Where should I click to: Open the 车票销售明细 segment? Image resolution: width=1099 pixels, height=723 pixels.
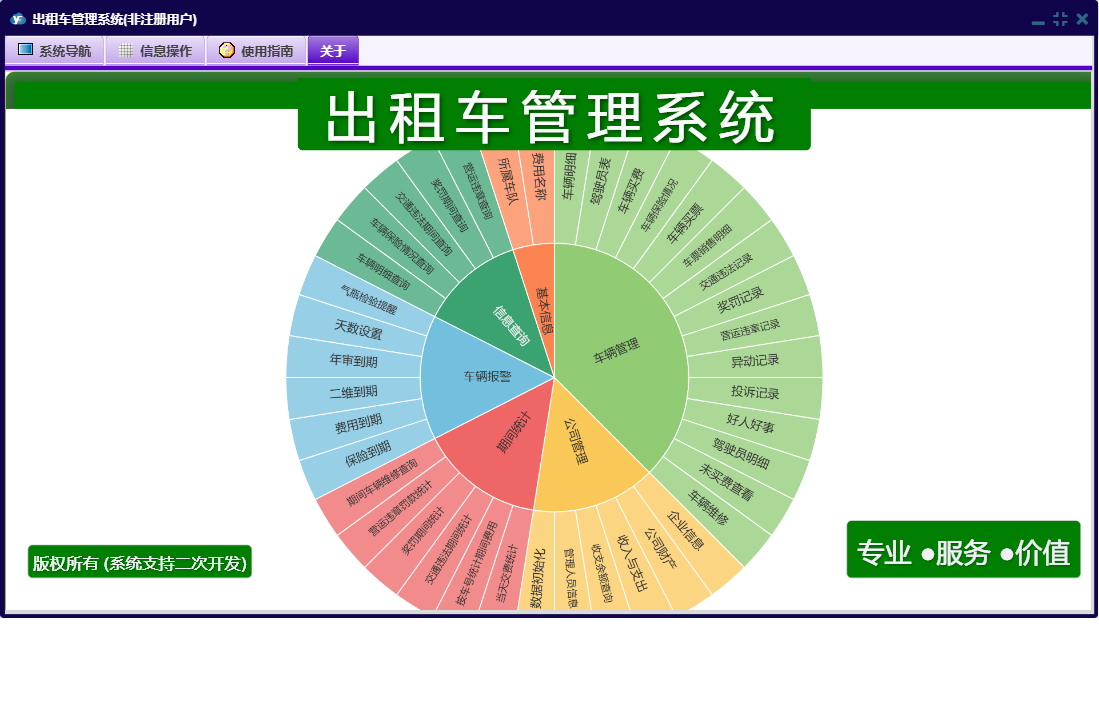click(x=707, y=246)
